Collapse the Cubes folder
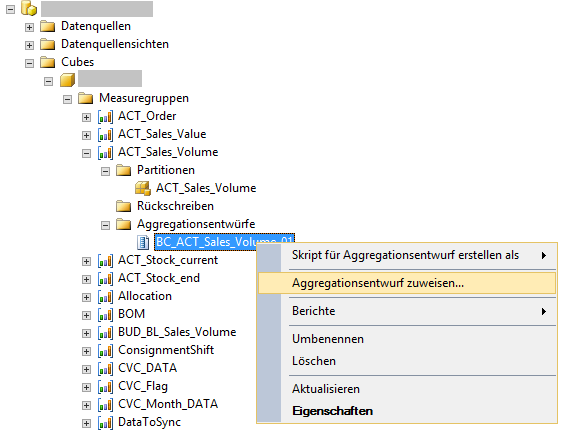The height and width of the screenshot is (432, 569). tap(29, 63)
